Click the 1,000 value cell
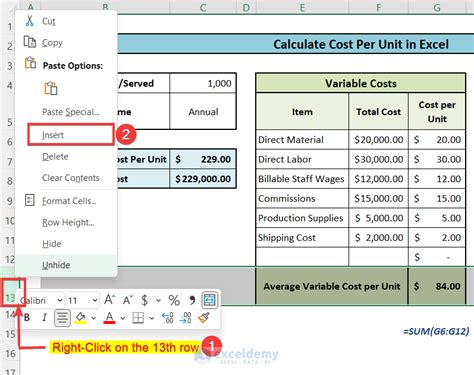This screenshot has width=474, height=375. (x=203, y=83)
